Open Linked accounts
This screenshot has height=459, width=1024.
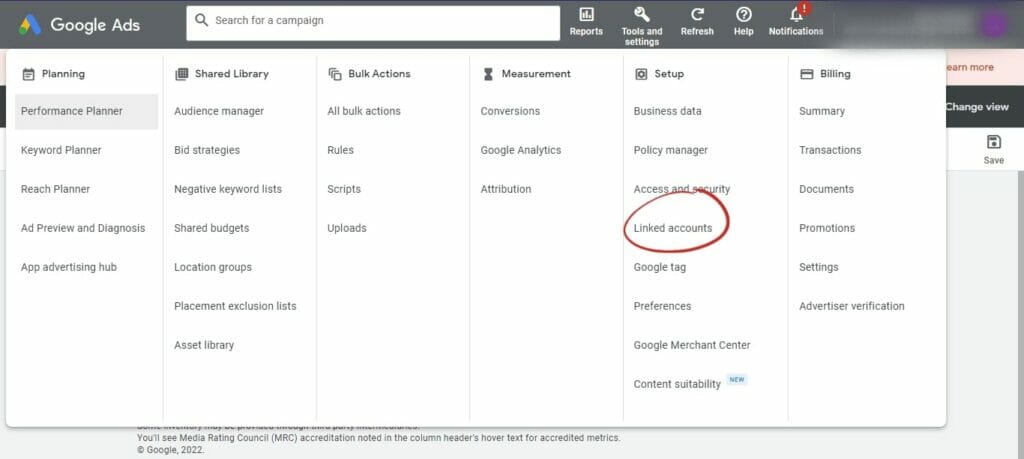[x=673, y=229]
